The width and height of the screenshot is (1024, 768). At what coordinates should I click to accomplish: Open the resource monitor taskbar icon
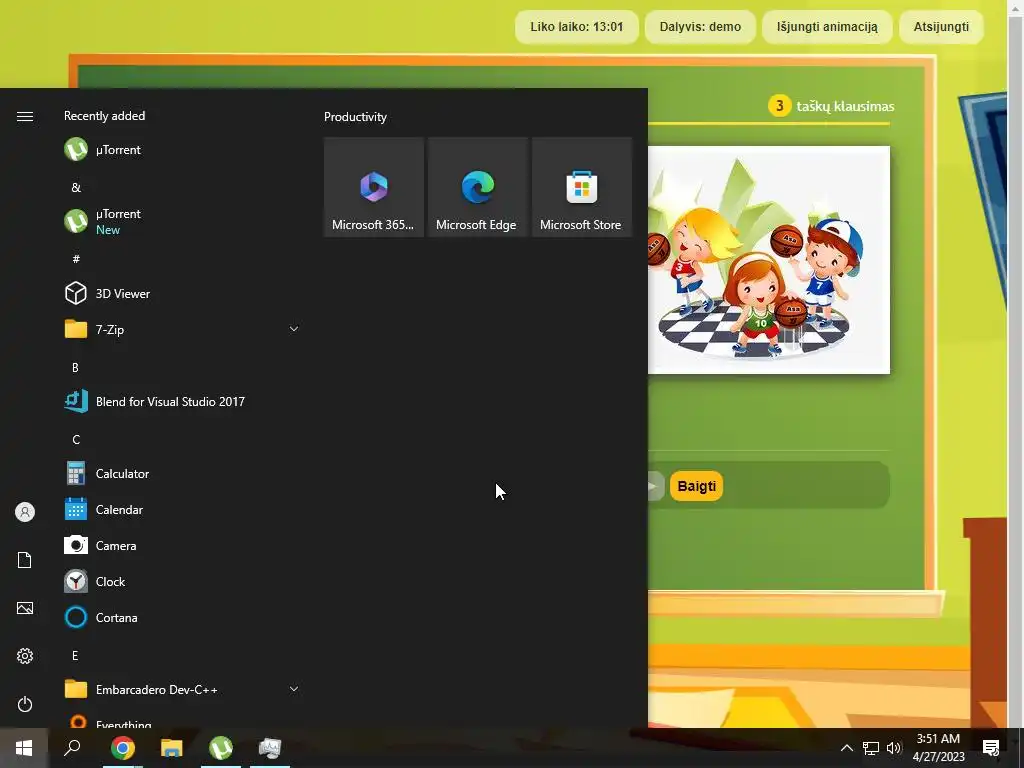pos(270,748)
